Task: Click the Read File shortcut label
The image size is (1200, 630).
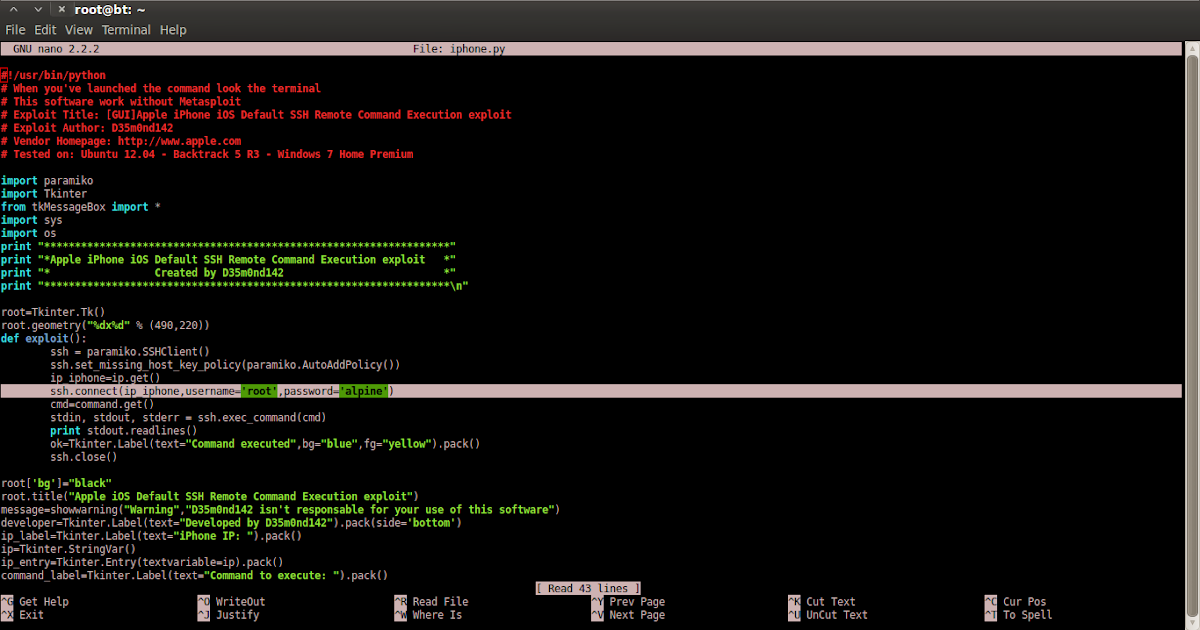Action: tap(440, 602)
